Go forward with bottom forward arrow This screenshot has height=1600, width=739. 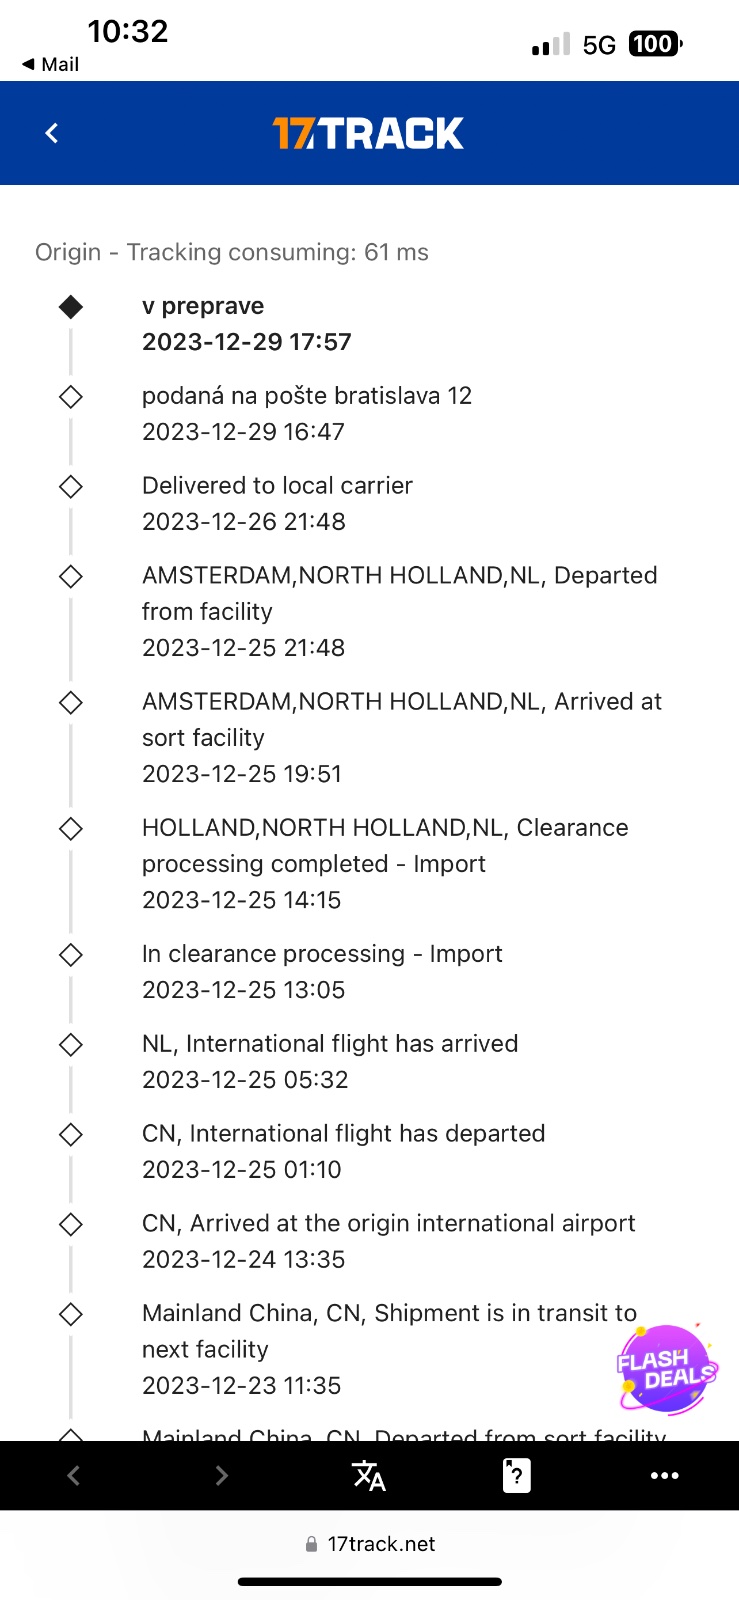(x=221, y=1475)
